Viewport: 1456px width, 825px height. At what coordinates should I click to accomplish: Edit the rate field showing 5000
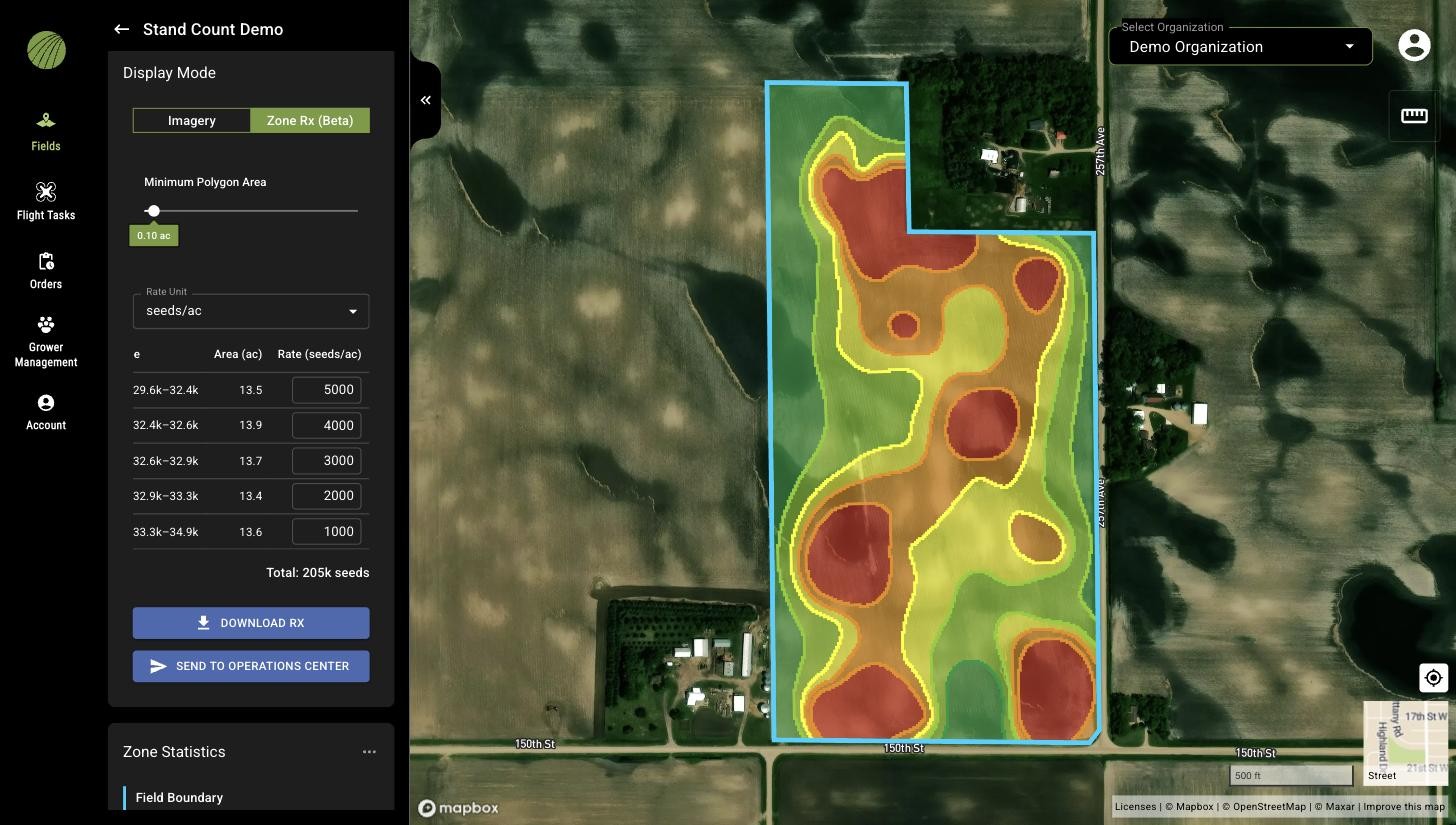pyautogui.click(x=326, y=390)
